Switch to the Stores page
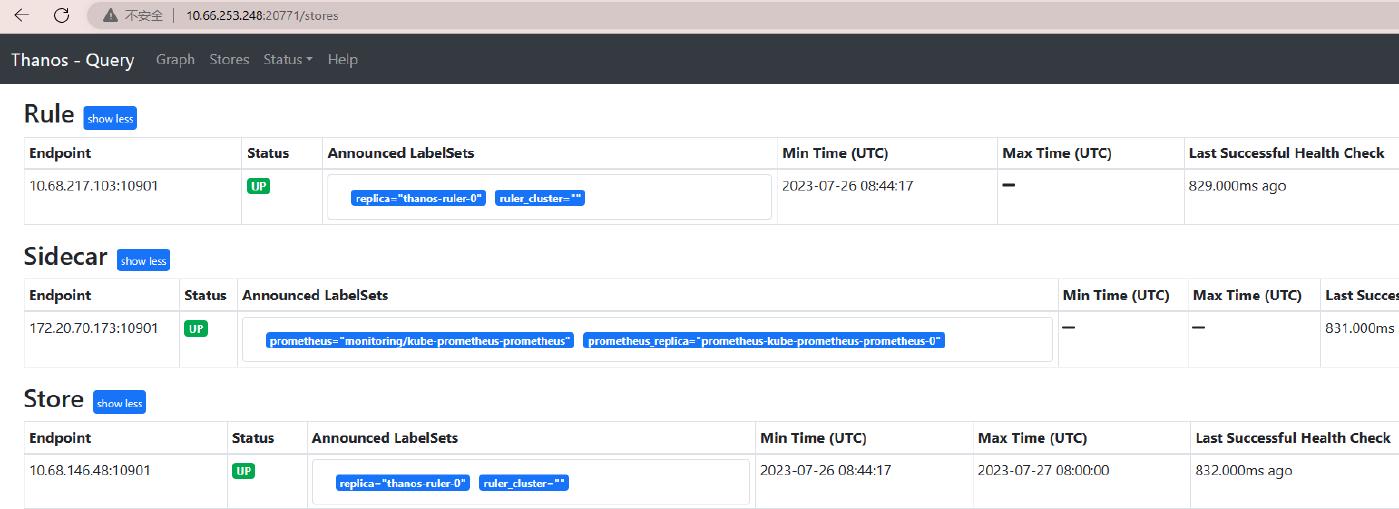The width and height of the screenshot is (1399, 509). pos(229,60)
